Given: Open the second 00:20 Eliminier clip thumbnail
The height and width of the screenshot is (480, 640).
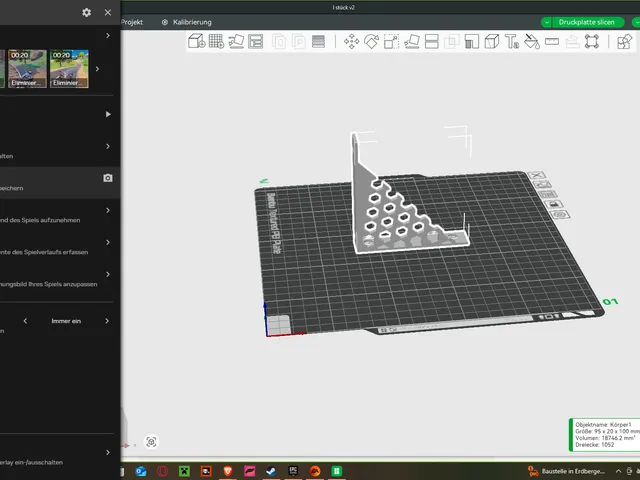Looking at the screenshot, I should tap(69, 69).
